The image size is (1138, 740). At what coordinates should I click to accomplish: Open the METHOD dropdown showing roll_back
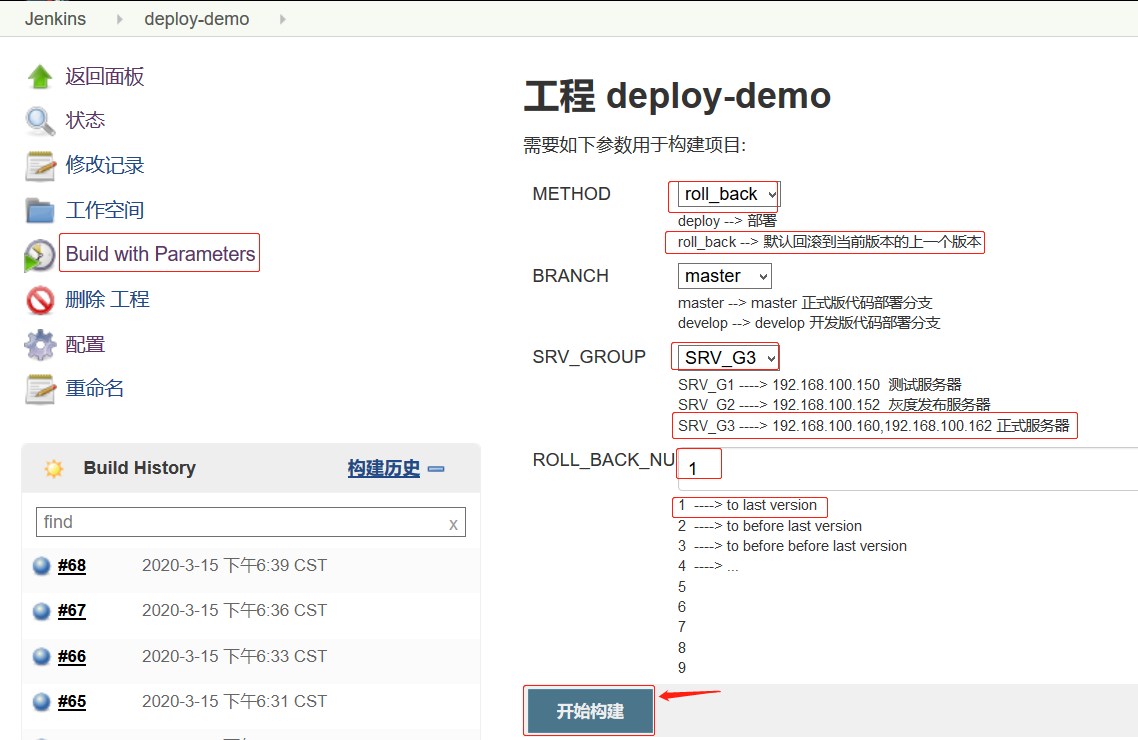pyautogui.click(x=728, y=194)
